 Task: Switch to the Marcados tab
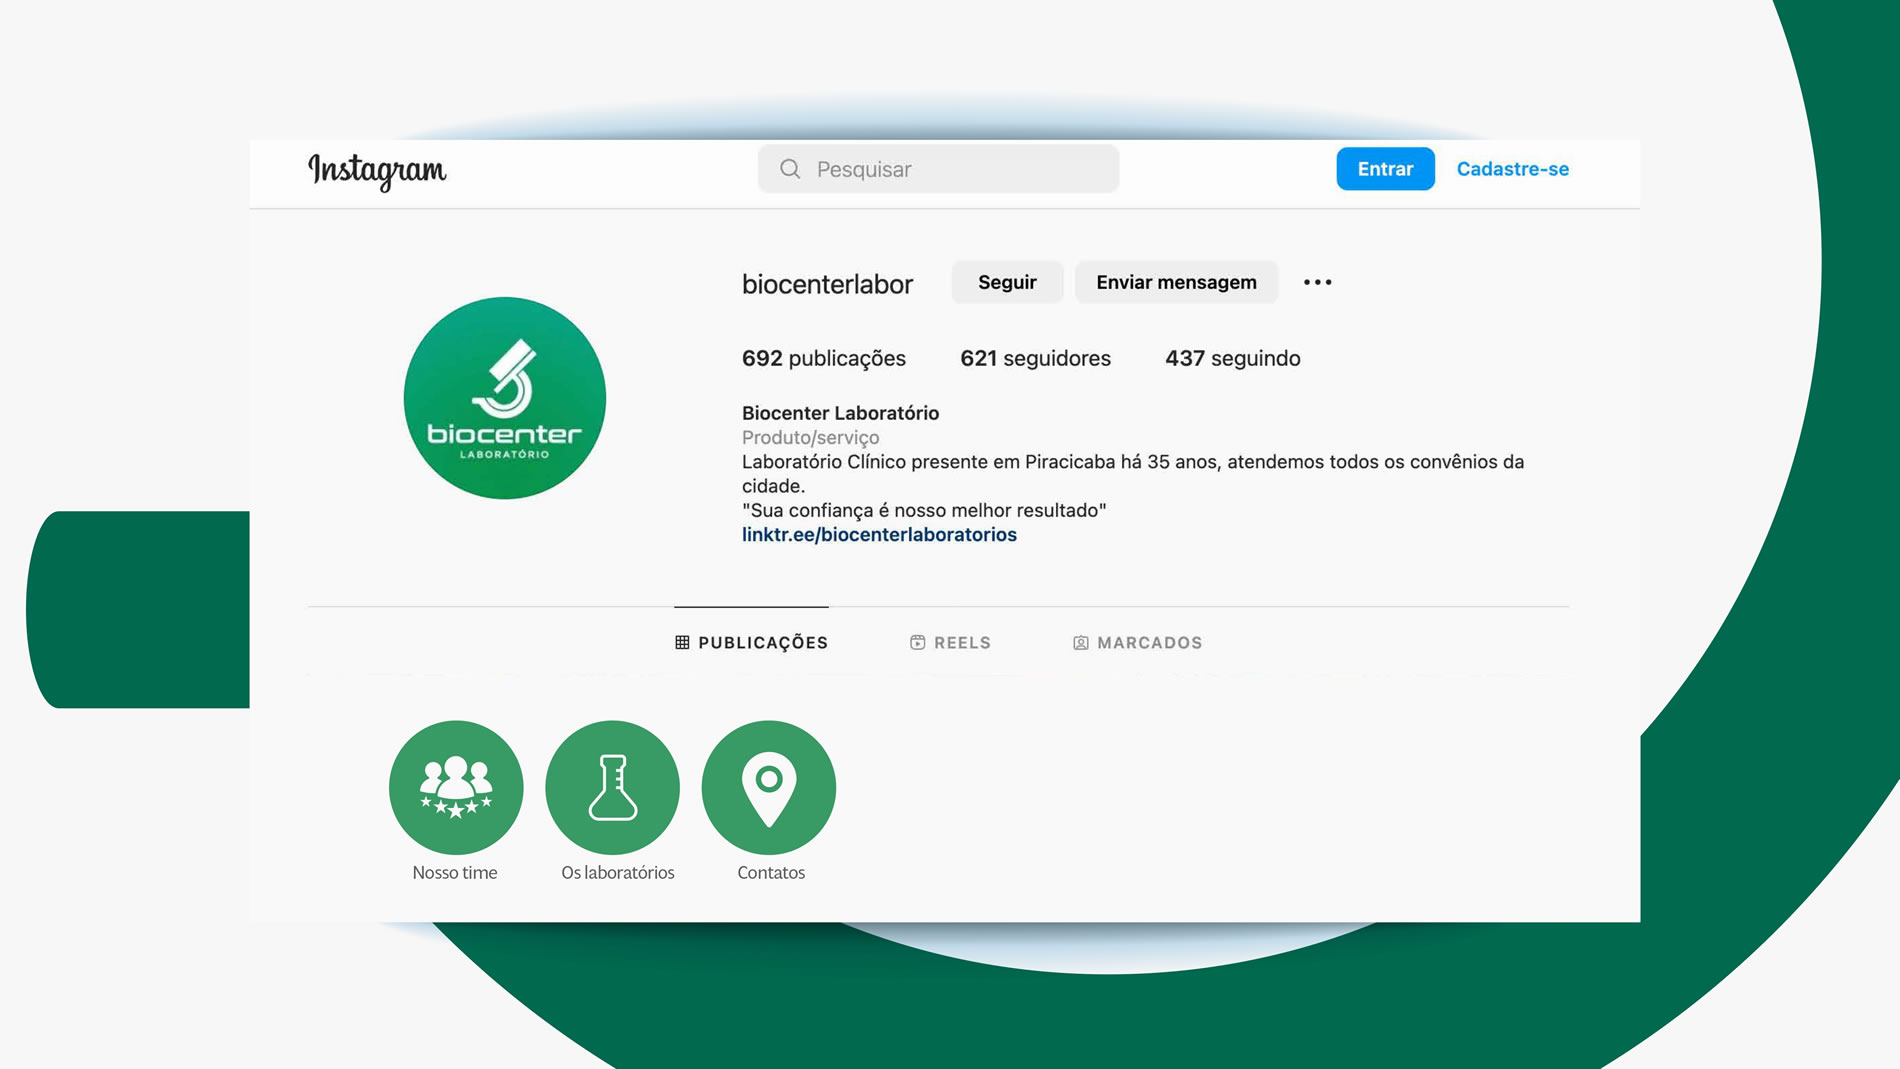point(1137,642)
